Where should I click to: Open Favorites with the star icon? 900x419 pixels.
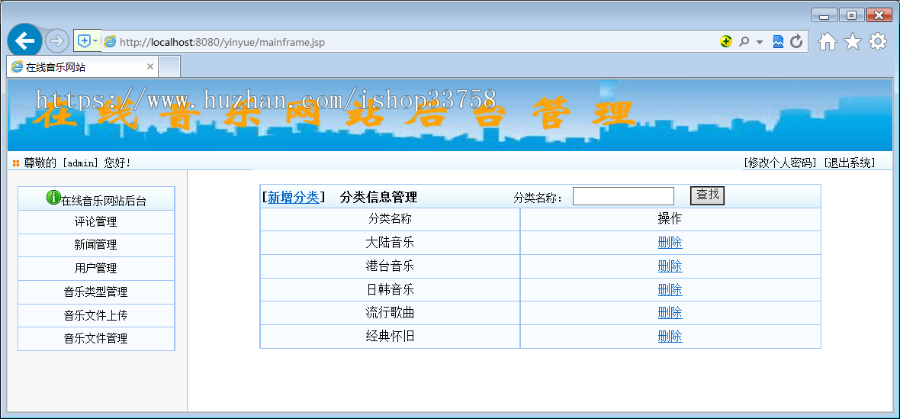click(853, 41)
